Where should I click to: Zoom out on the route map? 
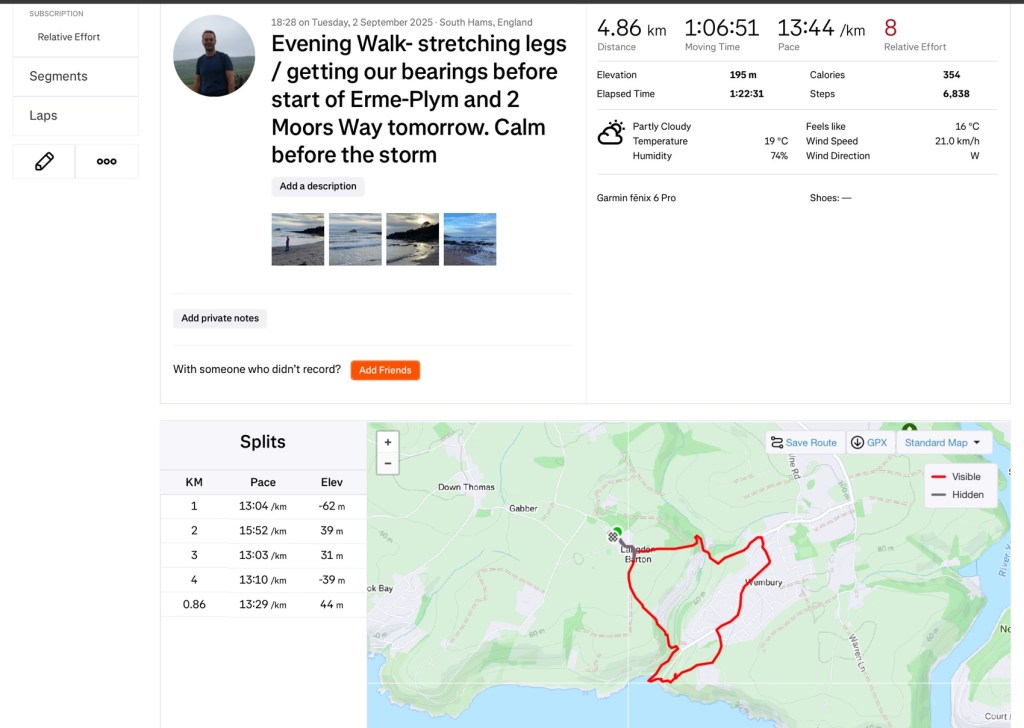point(388,463)
